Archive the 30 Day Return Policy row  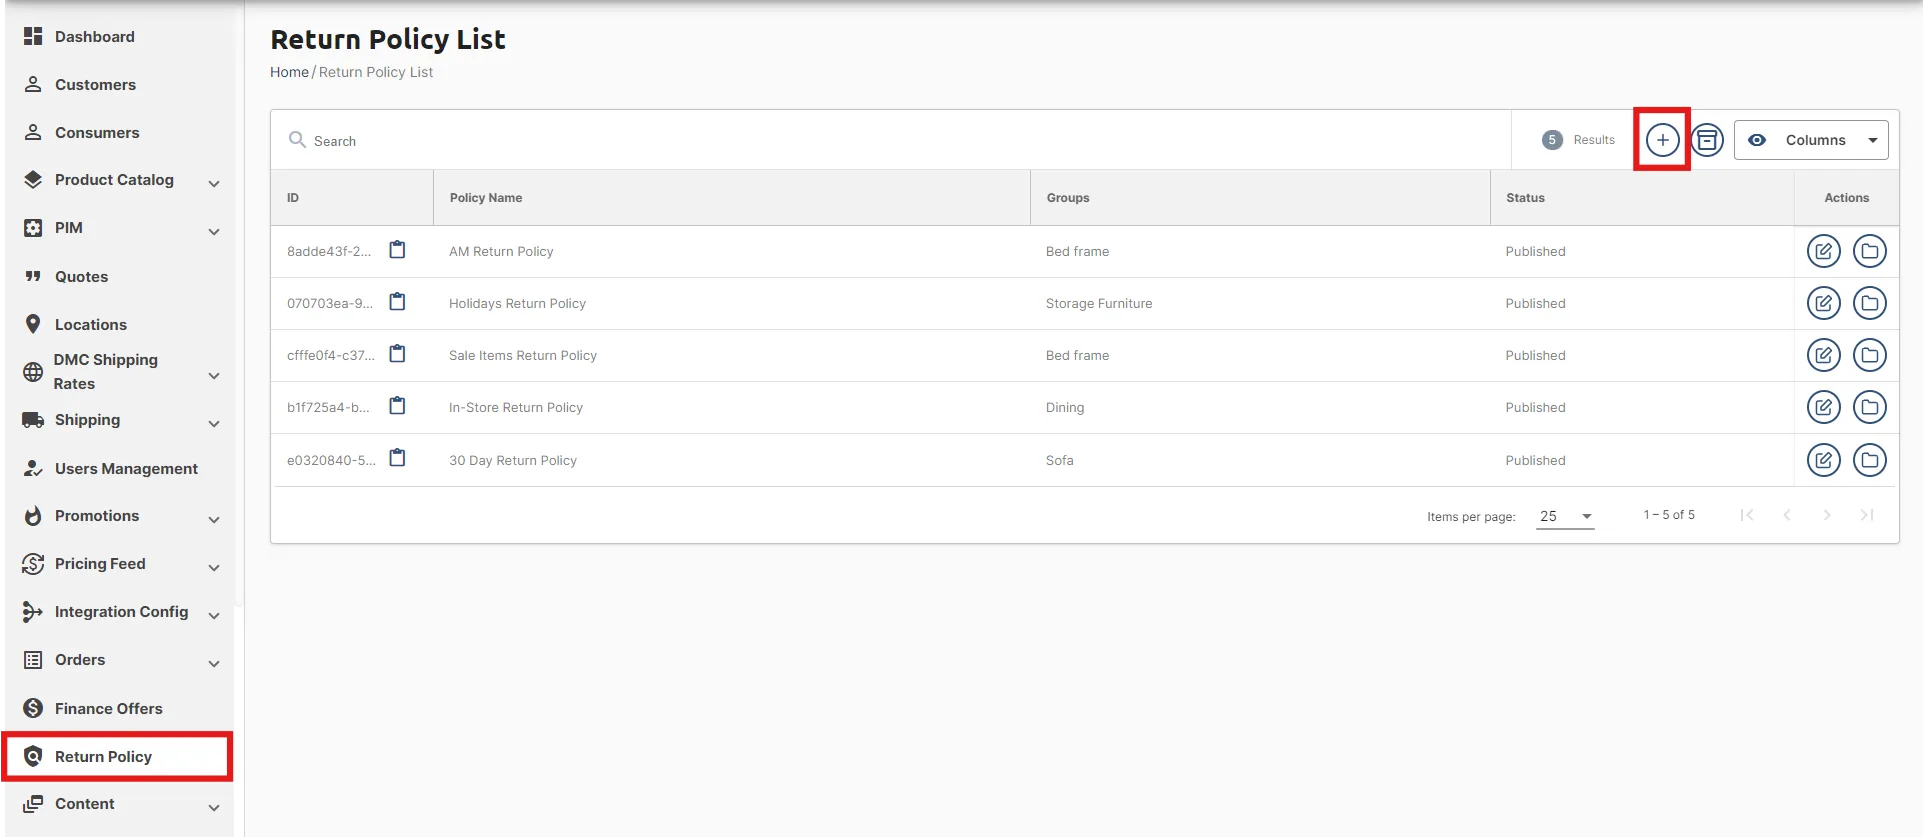[1870, 460]
